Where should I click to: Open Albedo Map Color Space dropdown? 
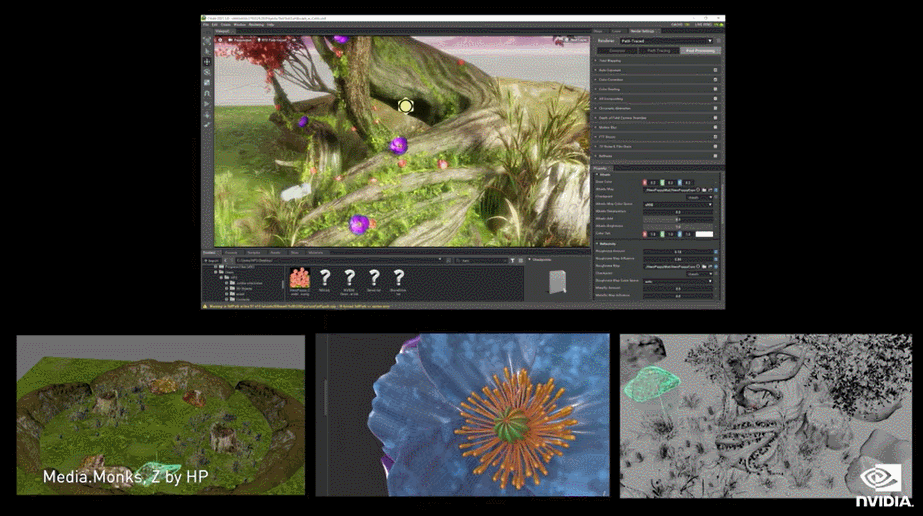pos(678,204)
